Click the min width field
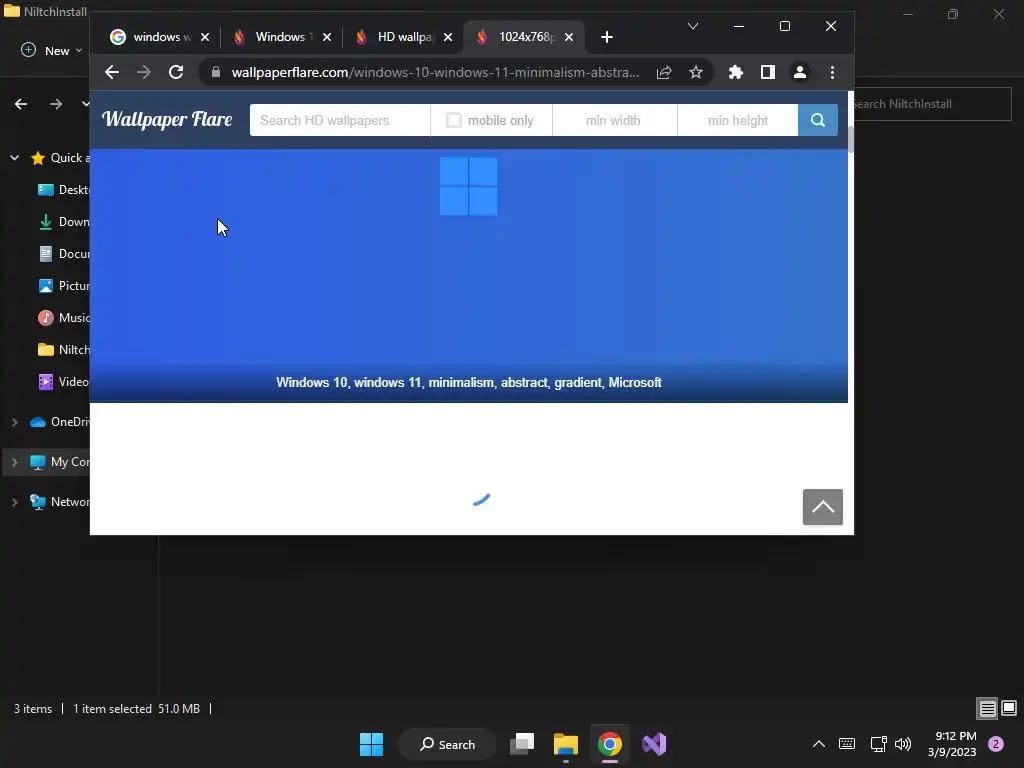 pyautogui.click(x=615, y=120)
